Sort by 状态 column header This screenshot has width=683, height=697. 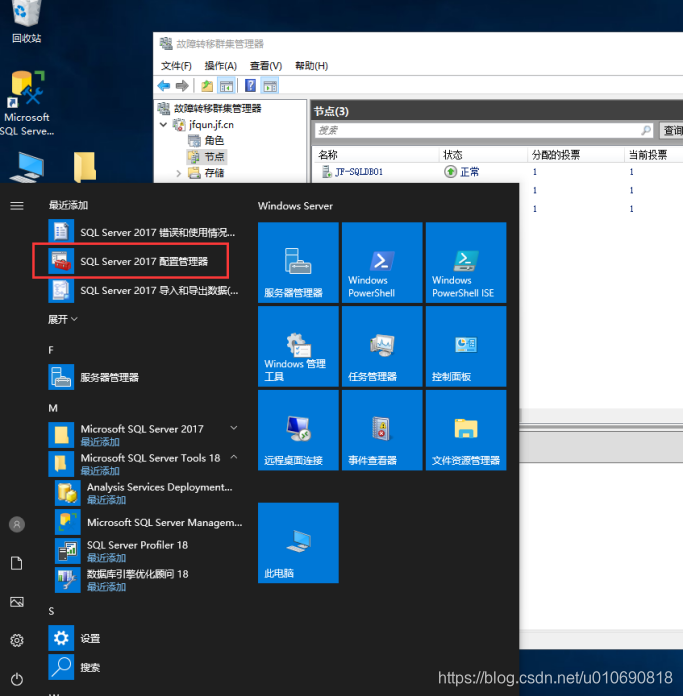point(453,155)
